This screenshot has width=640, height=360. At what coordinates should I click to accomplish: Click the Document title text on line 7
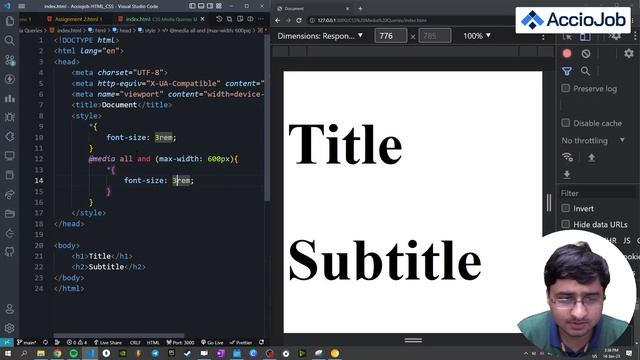[x=119, y=105]
